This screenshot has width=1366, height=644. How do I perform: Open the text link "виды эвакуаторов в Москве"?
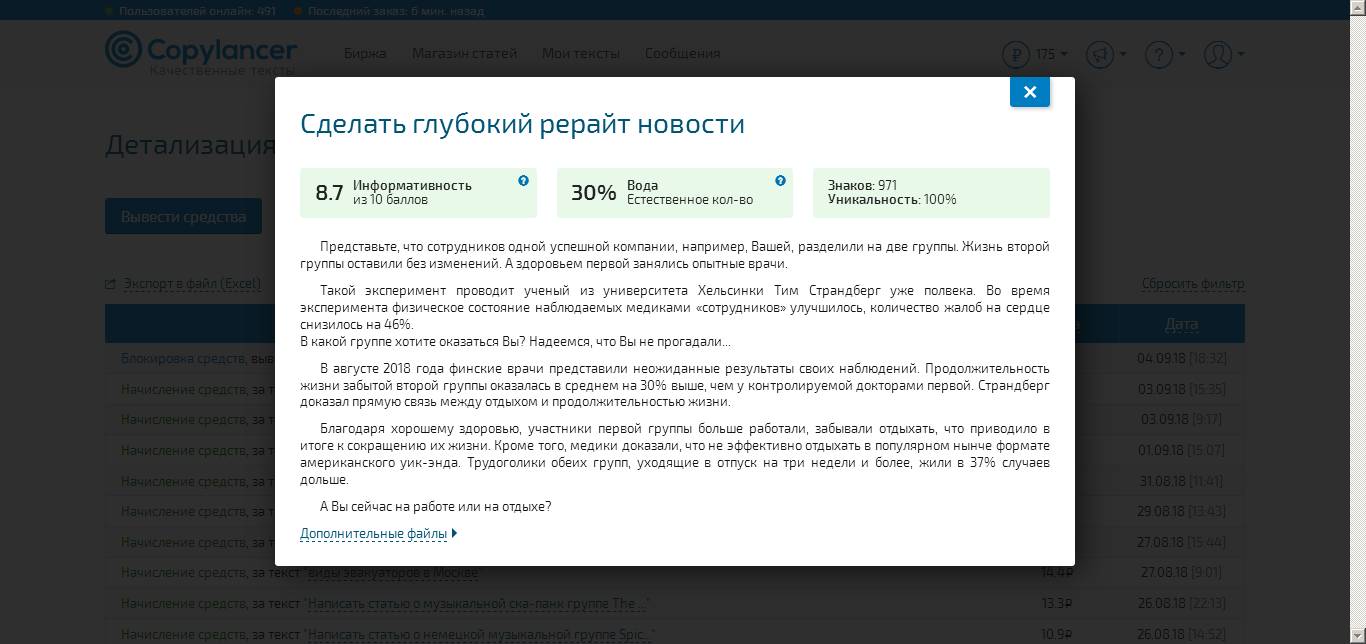(392, 573)
